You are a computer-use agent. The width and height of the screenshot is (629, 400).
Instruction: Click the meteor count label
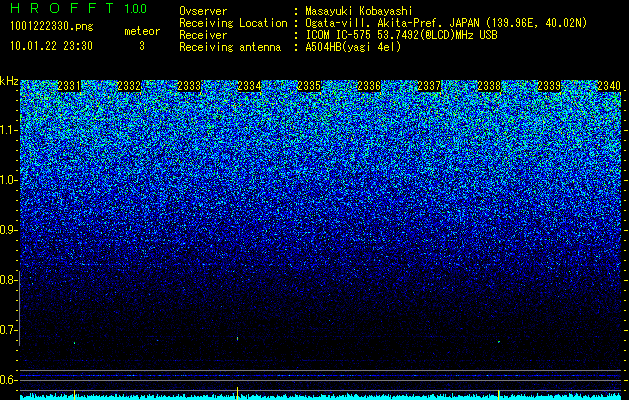pyautogui.click(x=142, y=31)
